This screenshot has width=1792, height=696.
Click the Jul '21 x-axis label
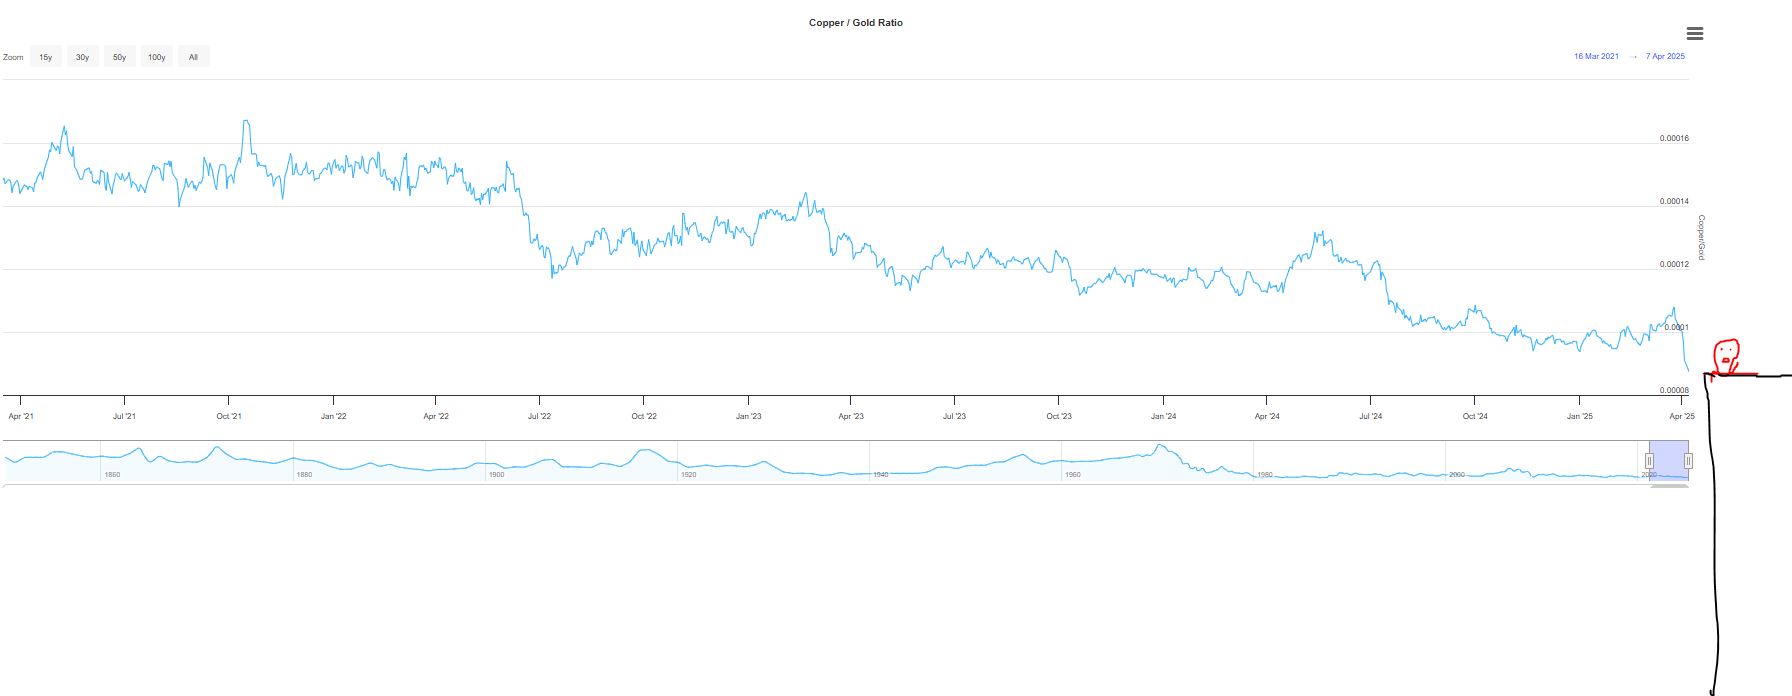(x=124, y=416)
